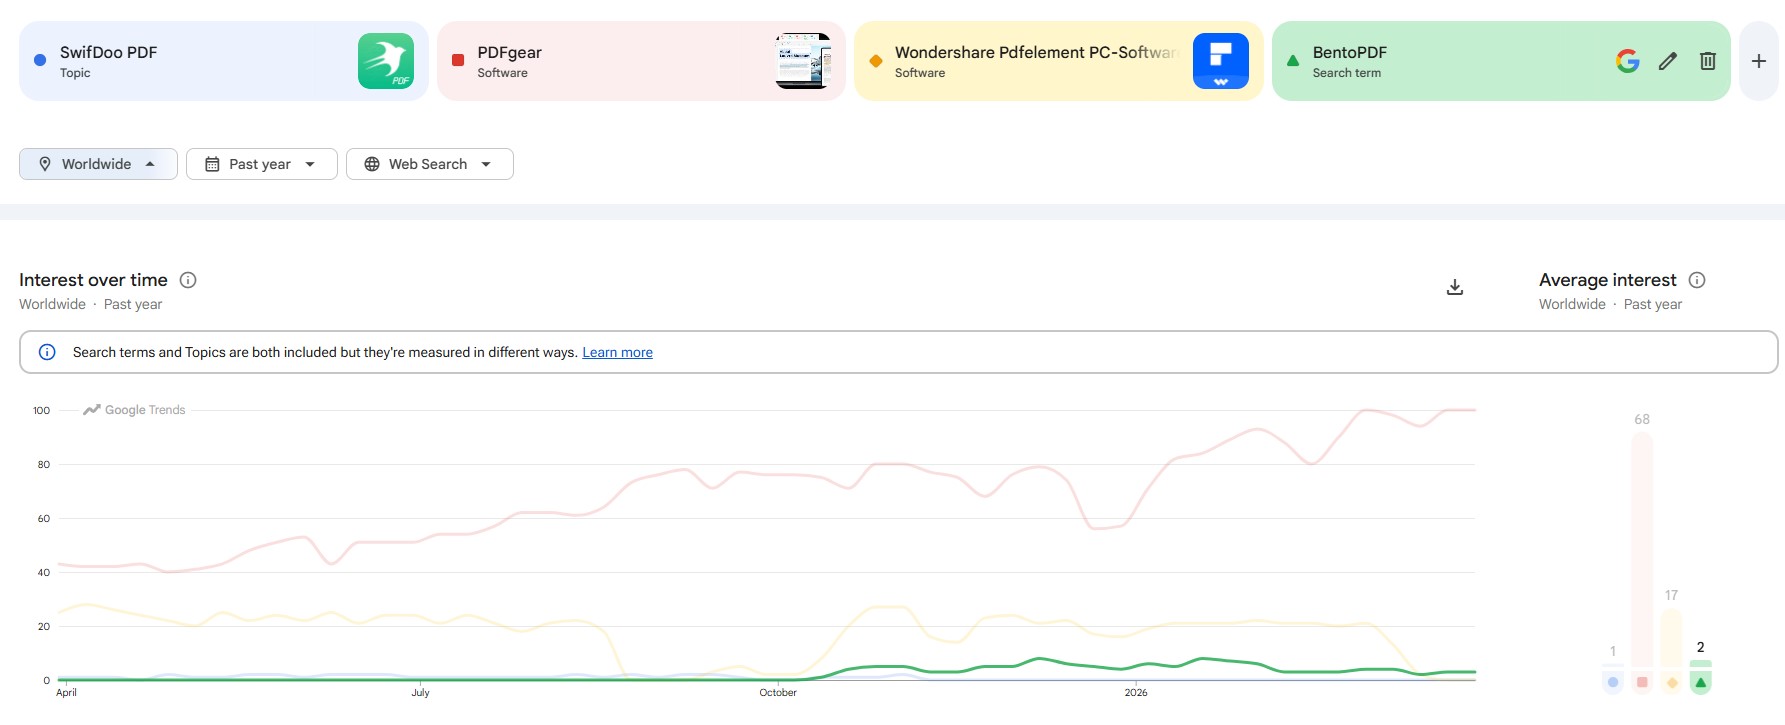Image resolution: width=1785 pixels, height=725 pixels.
Task: Select the SwifDoo PDF topic chip
Action: [x=224, y=61]
